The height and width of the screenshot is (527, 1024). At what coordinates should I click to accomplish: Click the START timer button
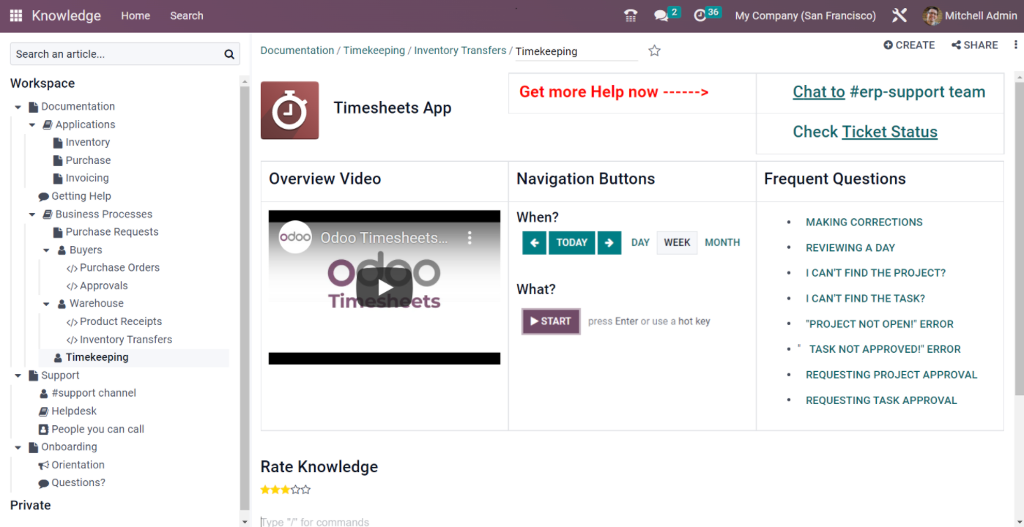pos(551,321)
